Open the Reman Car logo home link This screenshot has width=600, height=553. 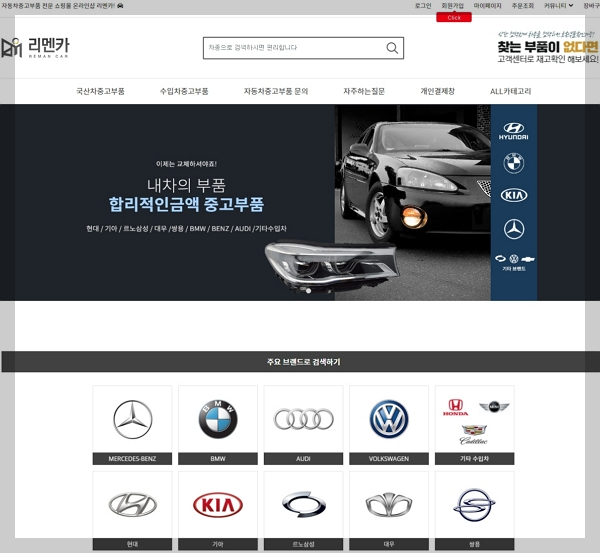[35, 48]
